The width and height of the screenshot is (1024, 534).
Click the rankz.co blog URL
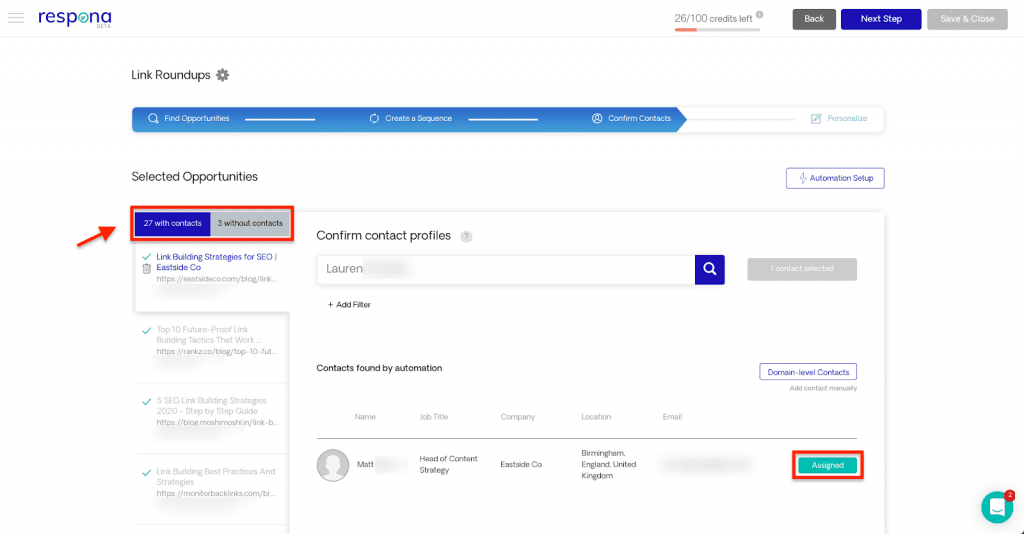coord(217,351)
